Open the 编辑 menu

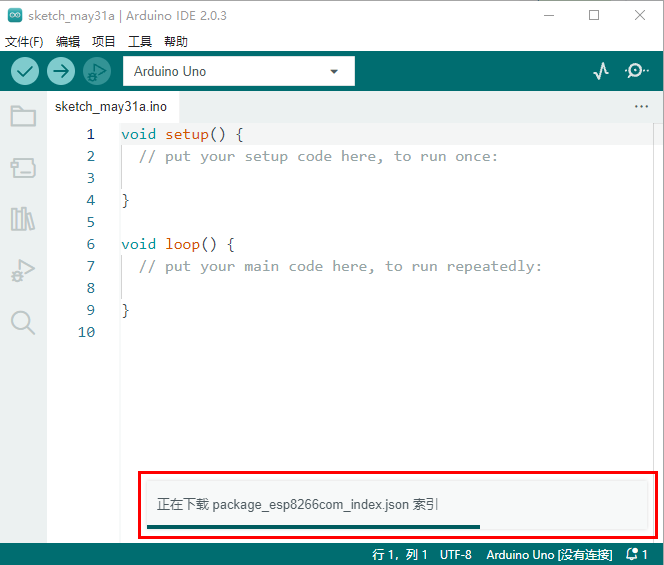coord(68,42)
